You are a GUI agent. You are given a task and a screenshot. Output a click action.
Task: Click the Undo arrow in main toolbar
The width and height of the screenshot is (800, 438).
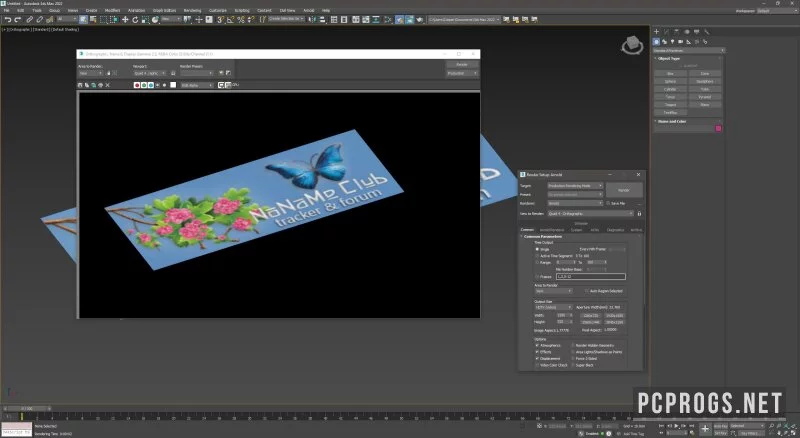click(8, 19)
